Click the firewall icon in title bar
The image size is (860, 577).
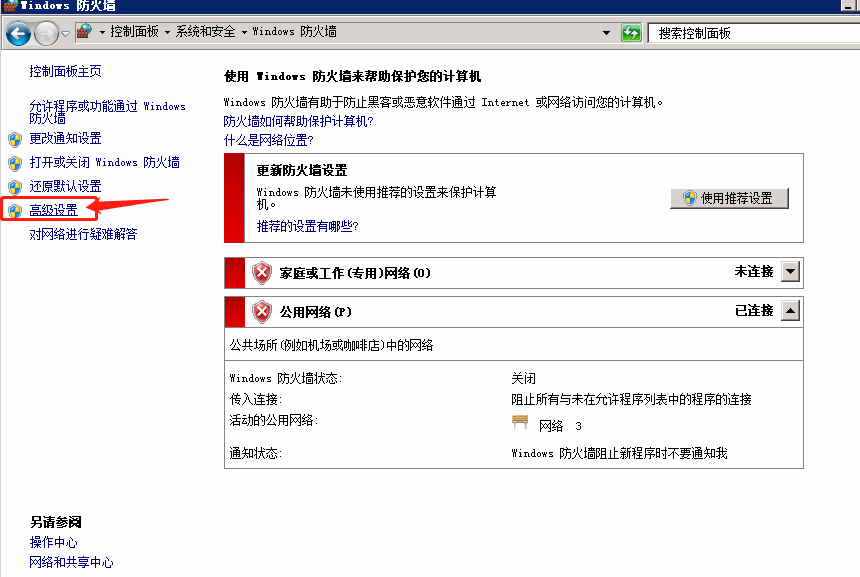pyautogui.click(x=10, y=6)
